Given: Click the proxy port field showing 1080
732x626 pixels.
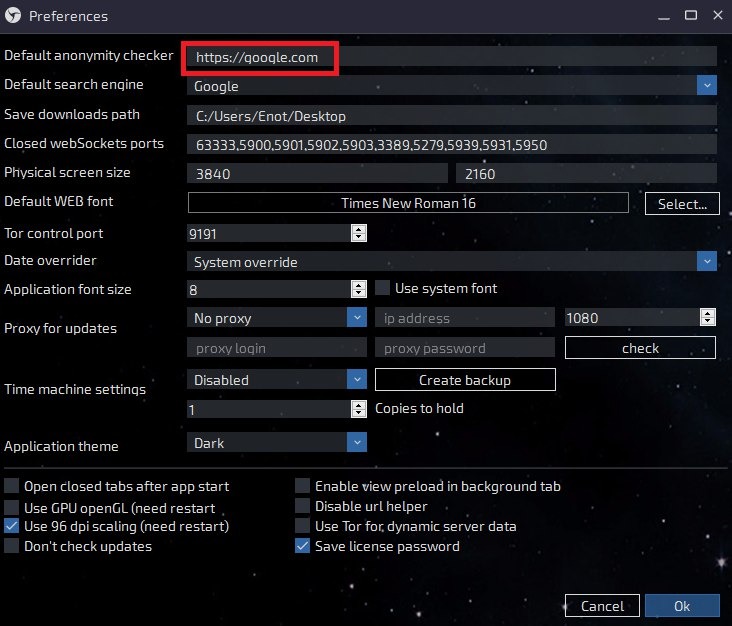Looking at the screenshot, I should tap(632, 318).
